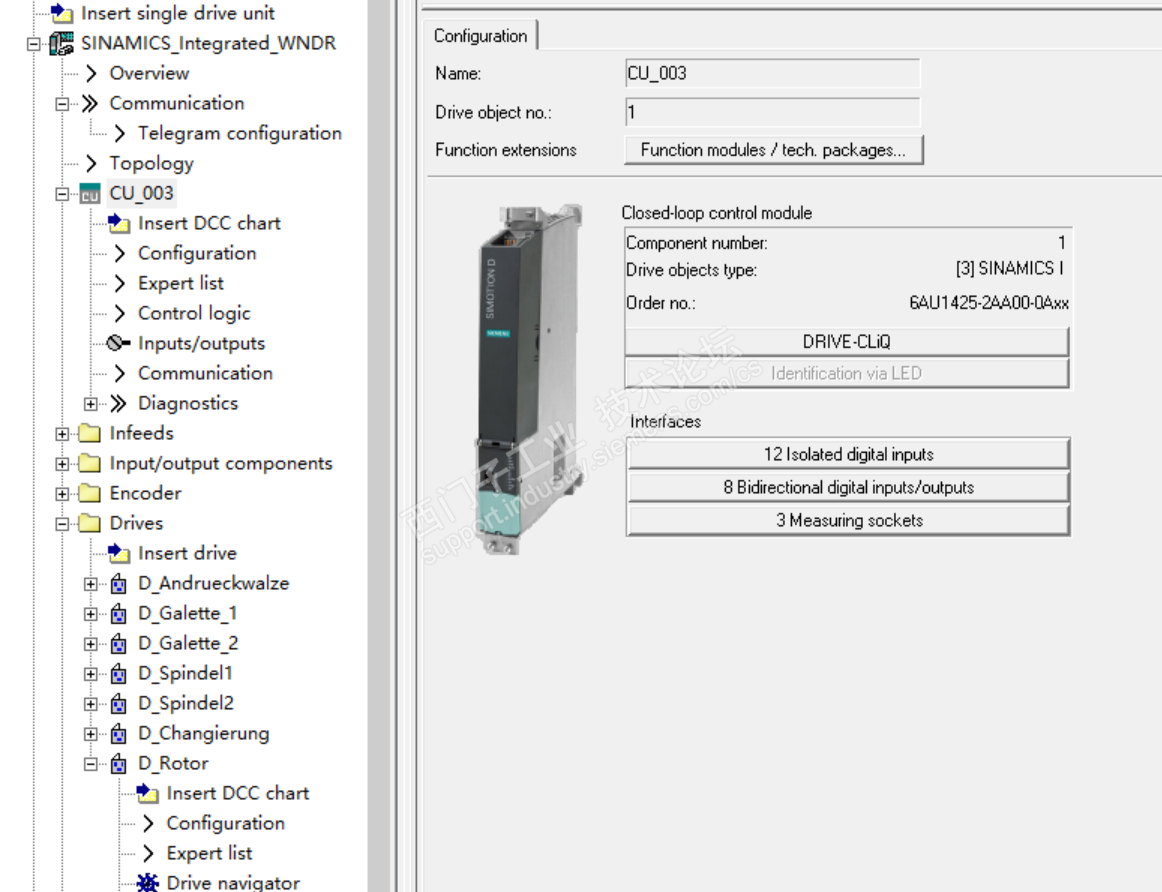Click the D_Andrueckwalze drive icon
The height and width of the screenshot is (892, 1162).
click(x=119, y=584)
